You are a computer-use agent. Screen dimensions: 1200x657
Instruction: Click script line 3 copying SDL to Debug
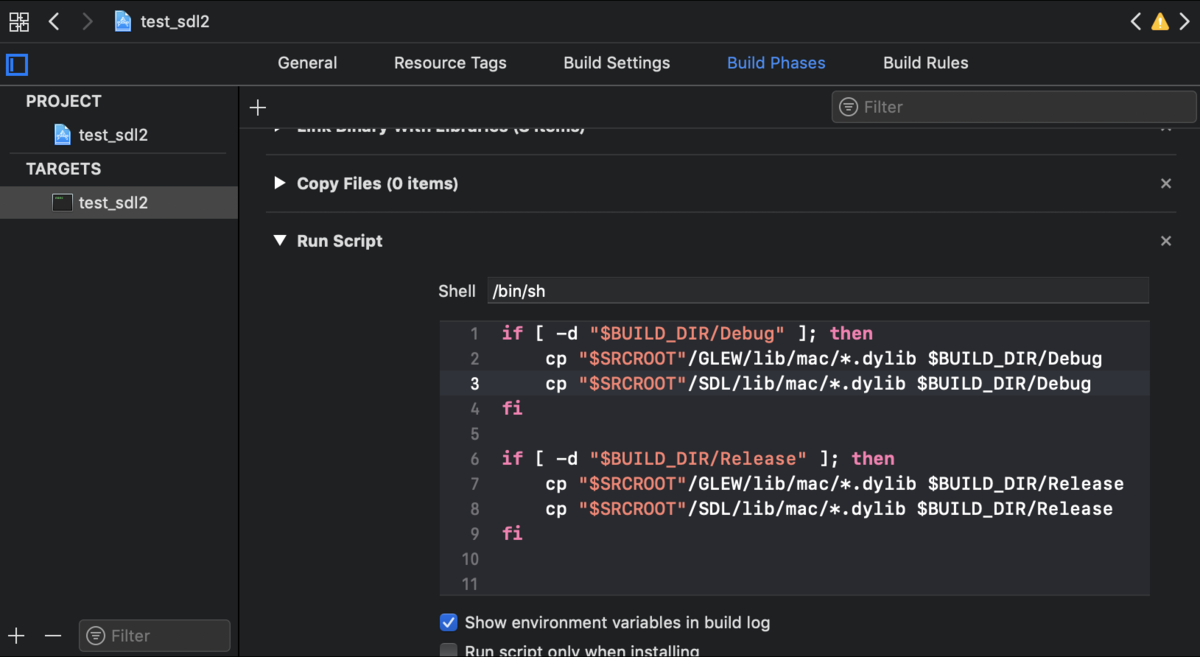pos(818,383)
